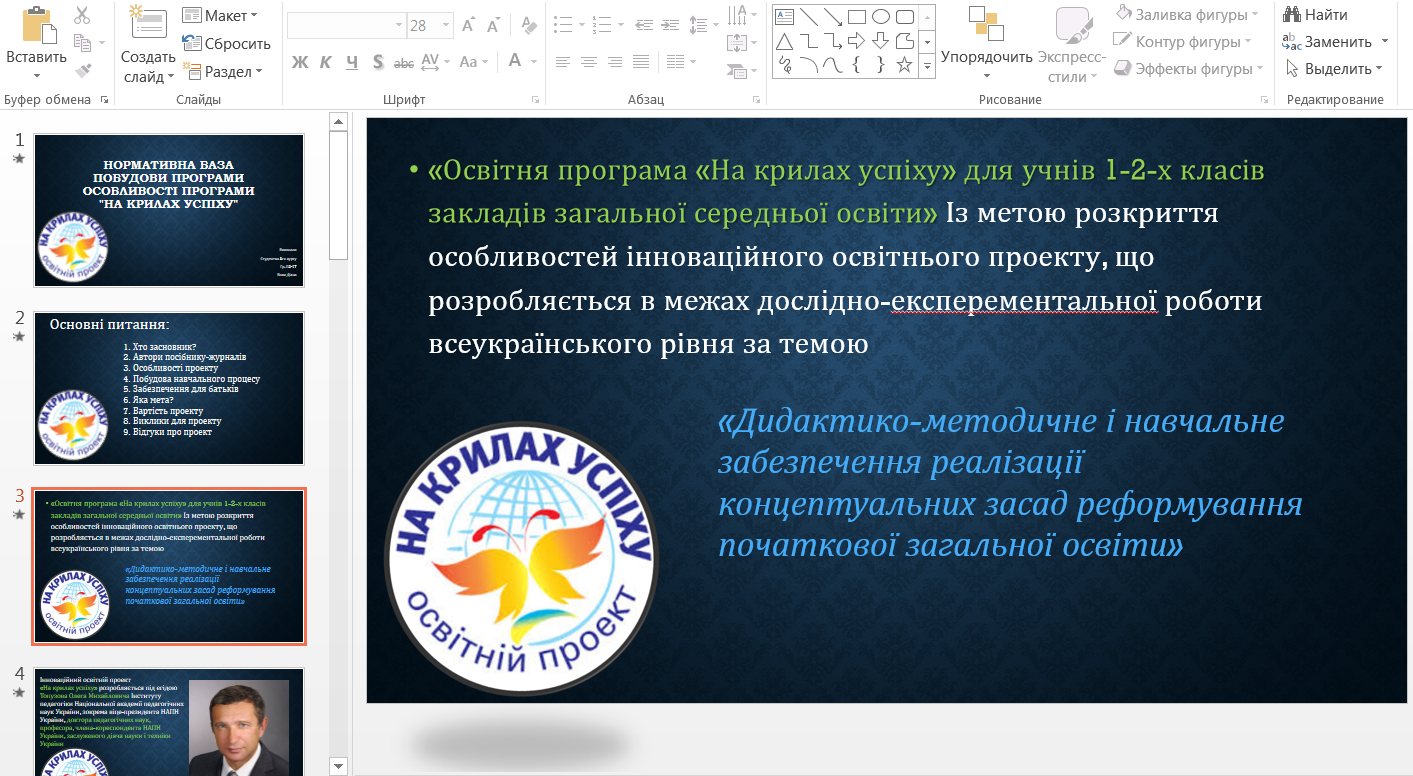Open the Шрифт font dialog launcher

[536, 100]
